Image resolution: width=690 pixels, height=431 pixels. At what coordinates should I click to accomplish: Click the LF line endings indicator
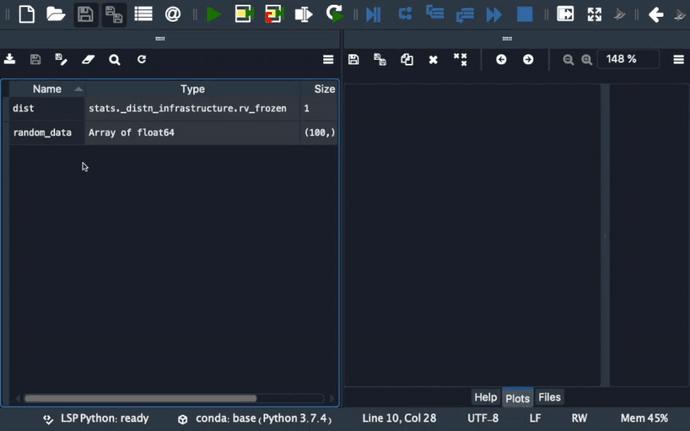[x=535, y=418]
